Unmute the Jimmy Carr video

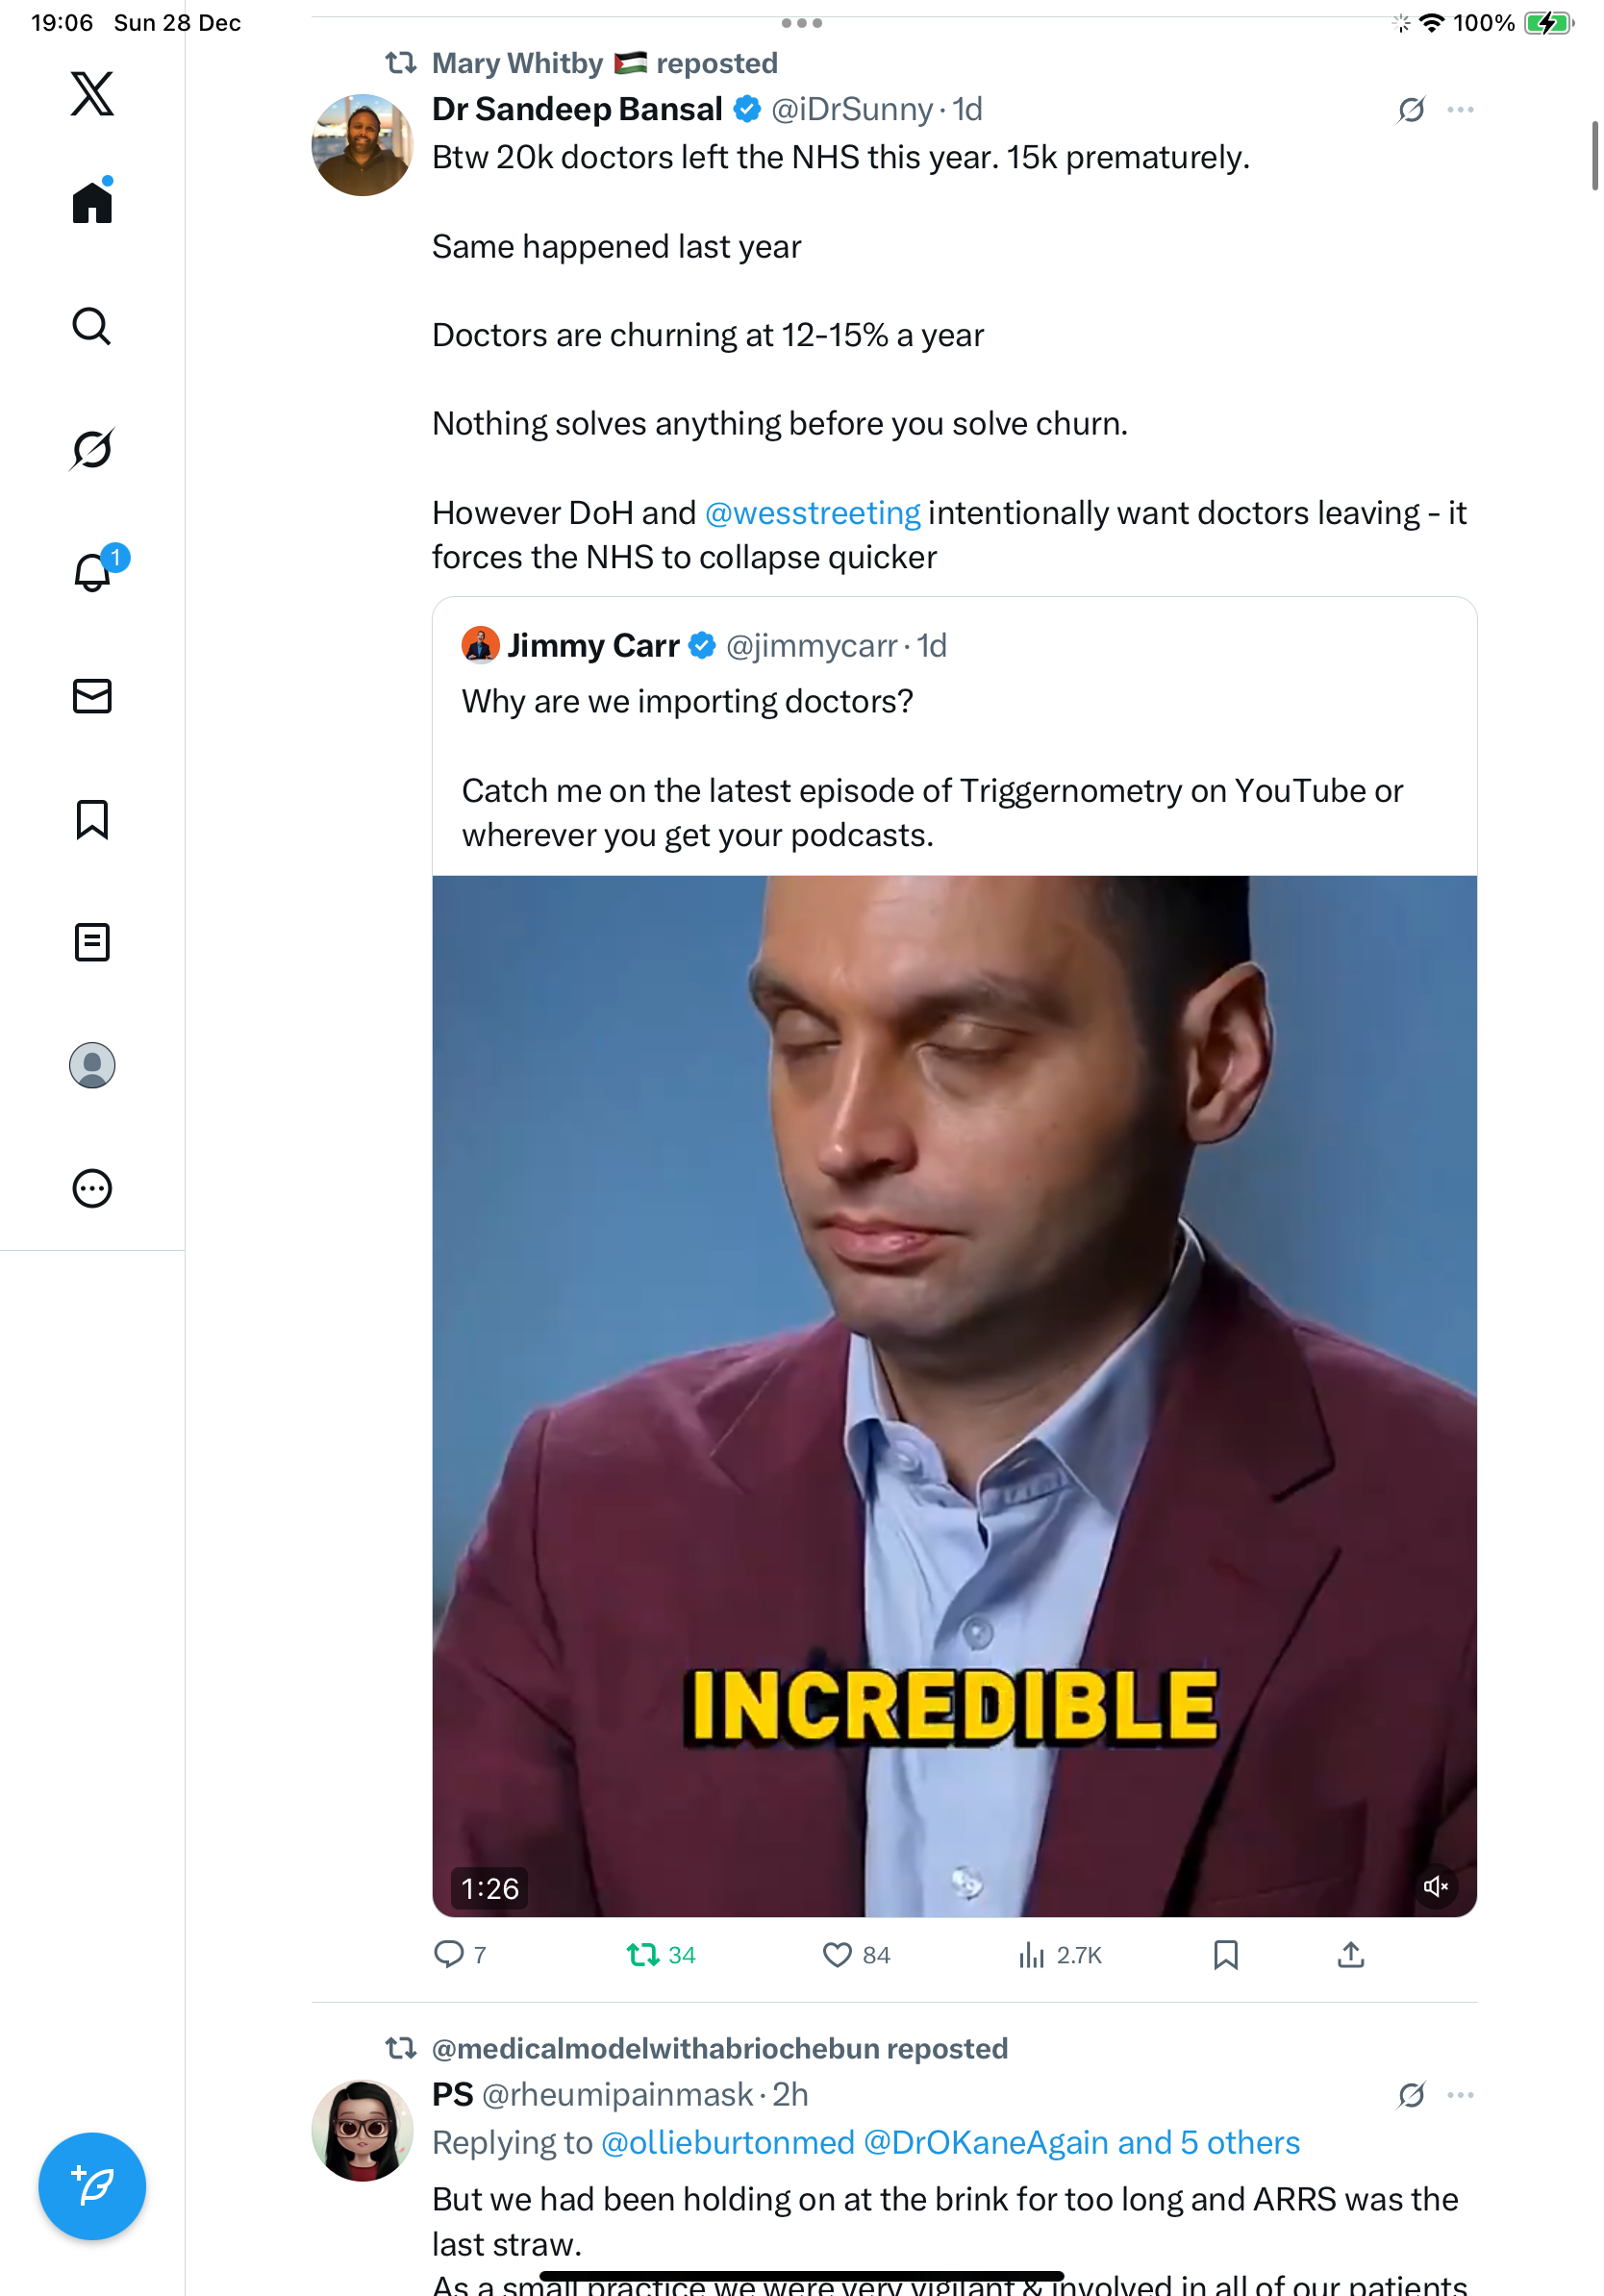pos(1435,1886)
